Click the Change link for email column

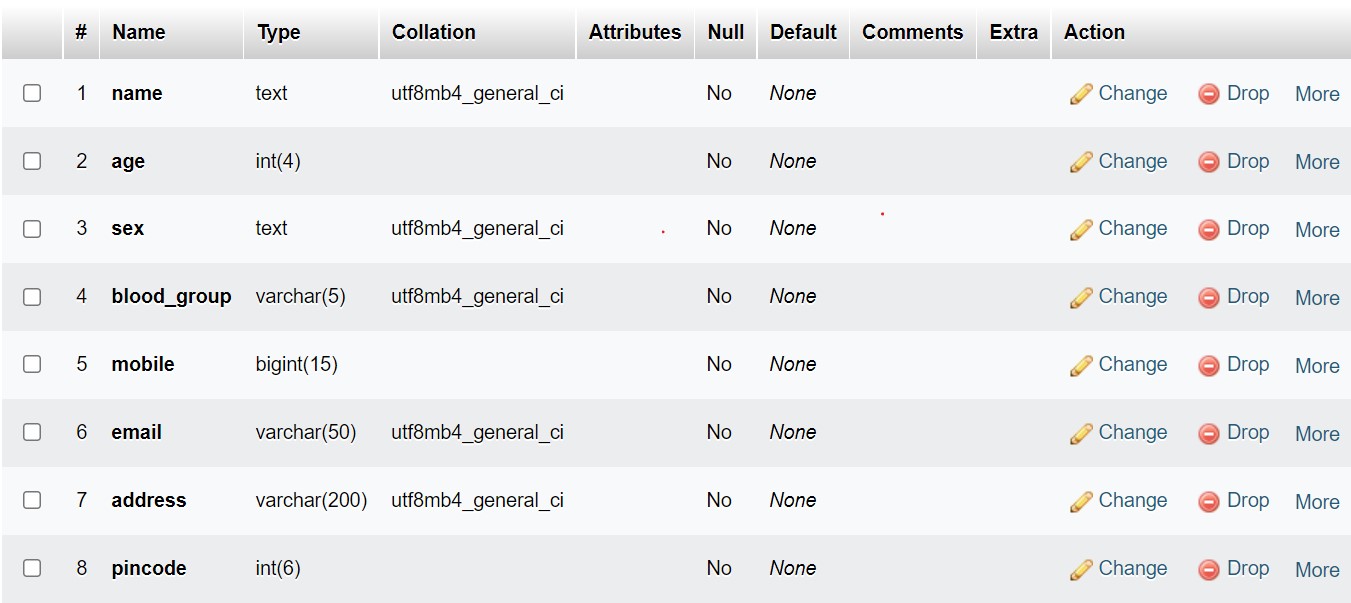[x=1132, y=433]
